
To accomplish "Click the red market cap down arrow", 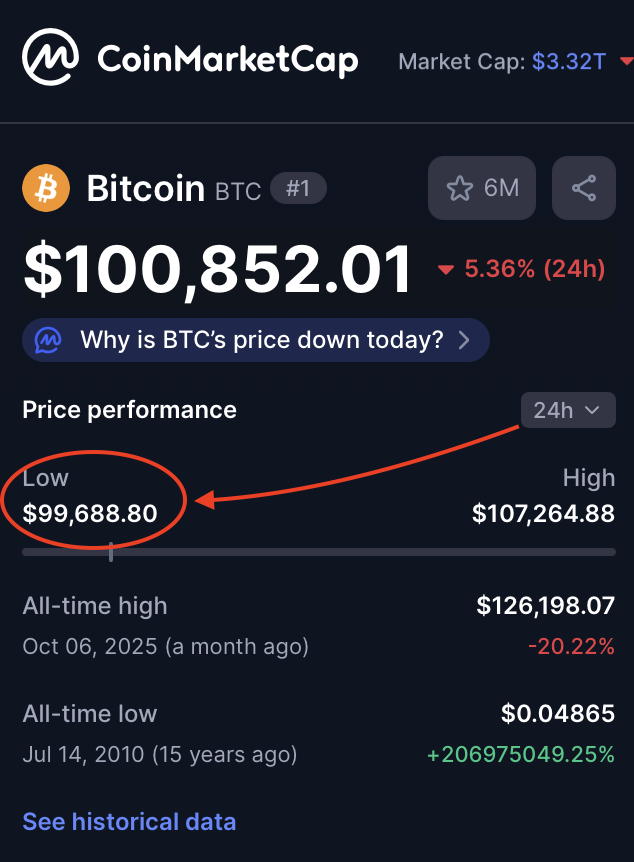I will pos(626,62).
